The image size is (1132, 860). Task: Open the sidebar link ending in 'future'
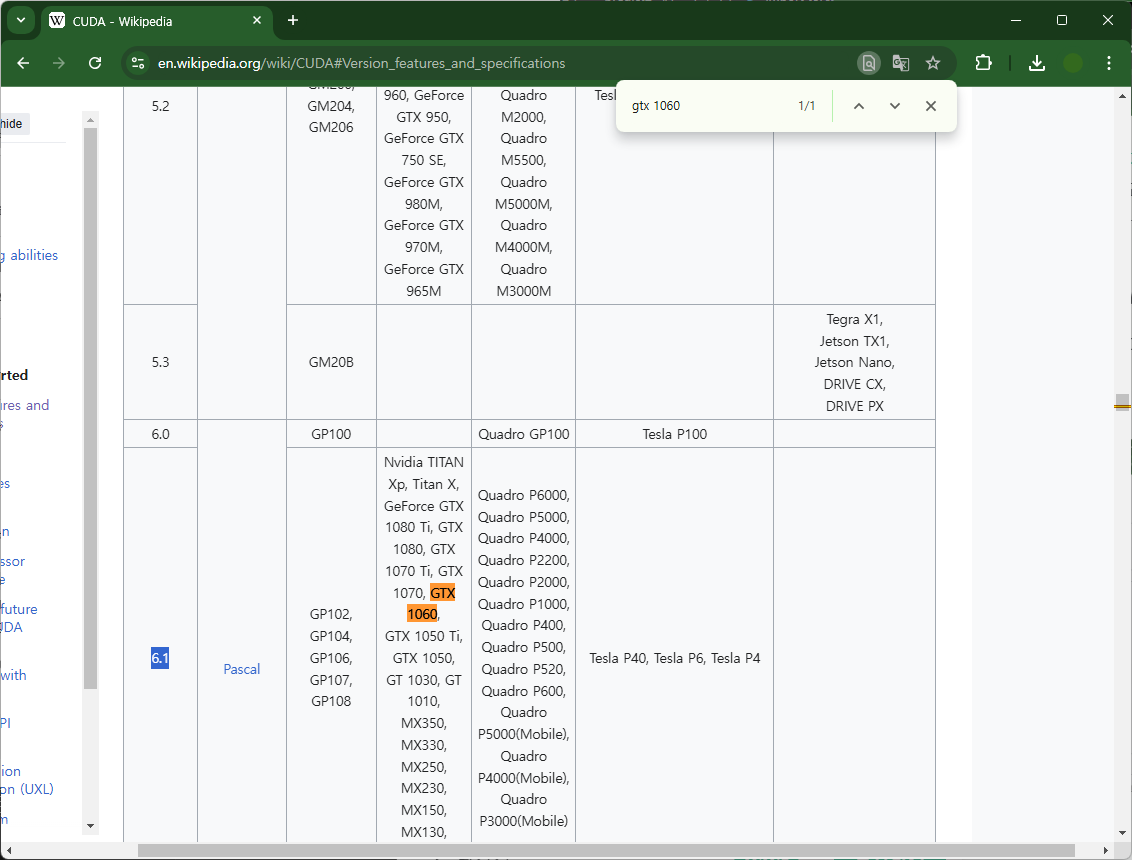[x=19, y=609]
